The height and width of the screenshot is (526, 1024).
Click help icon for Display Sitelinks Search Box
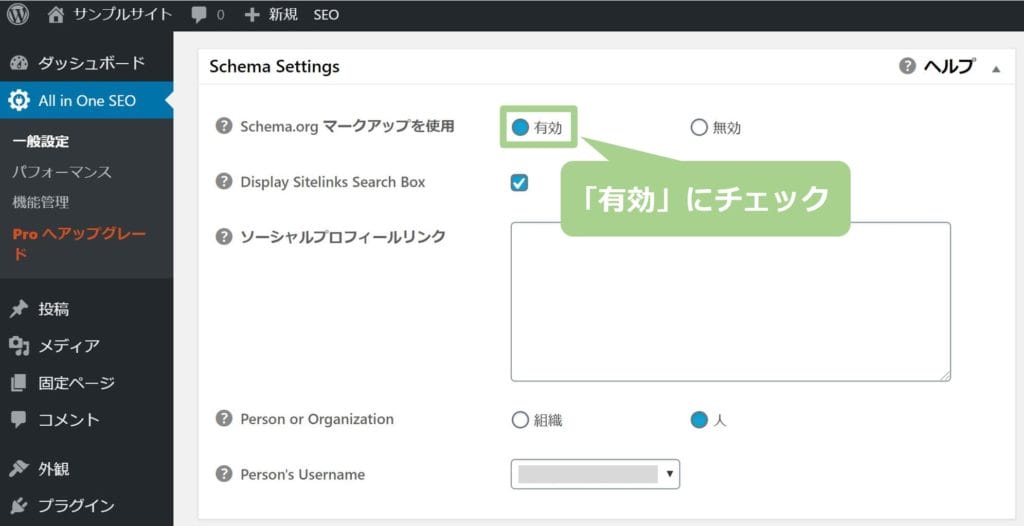point(224,182)
